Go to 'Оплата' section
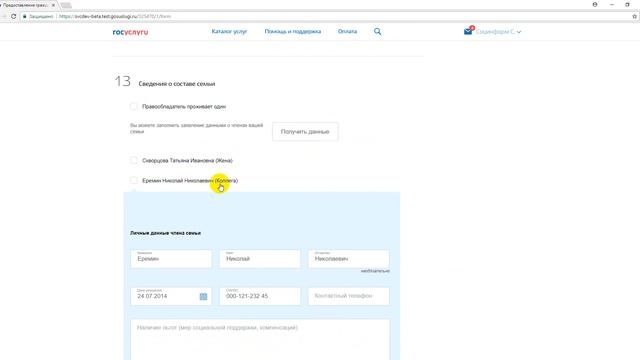 tap(347, 31)
